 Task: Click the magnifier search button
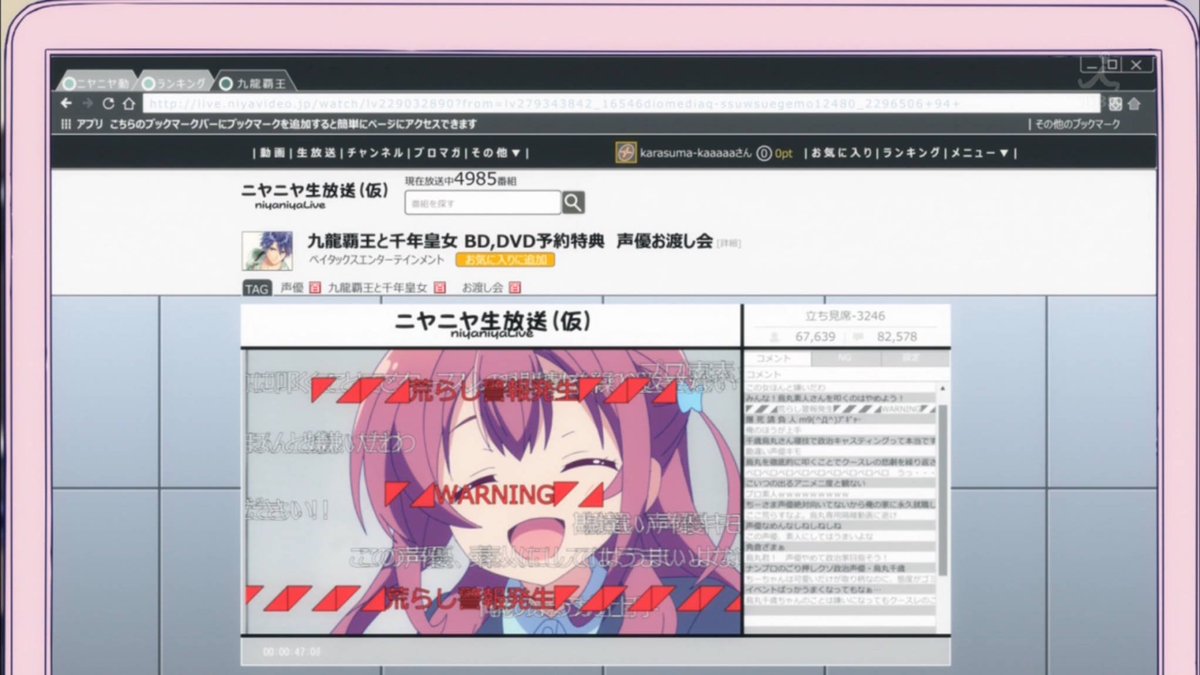(572, 203)
